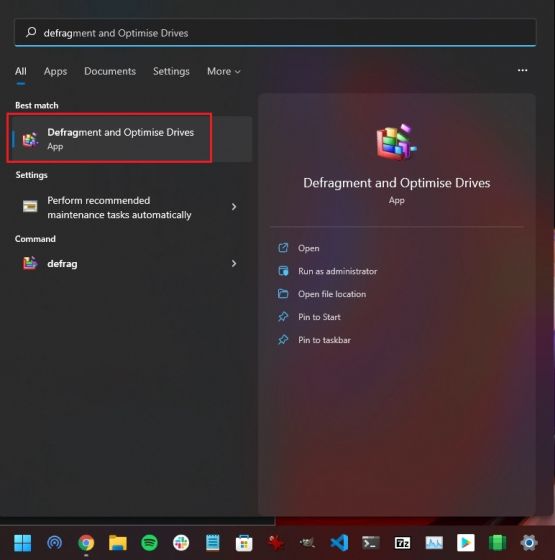Choose Open file location
Viewport: 555px width, 560px height.
point(332,294)
